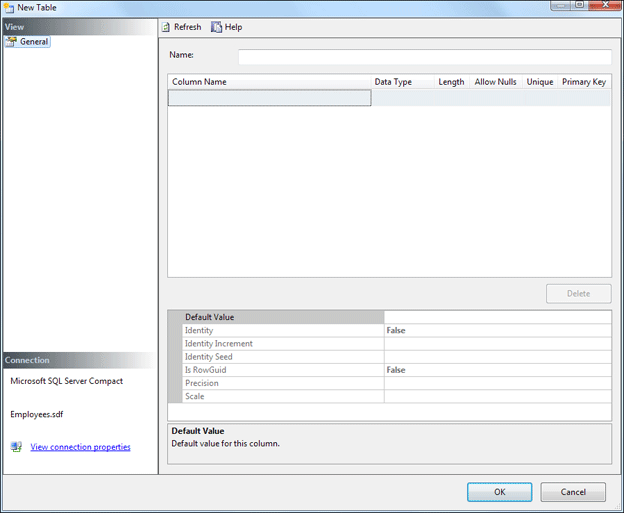Click the Refresh icon in the toolbar
The width and height of the screenshot is (624, 513).
click(166, 27)
